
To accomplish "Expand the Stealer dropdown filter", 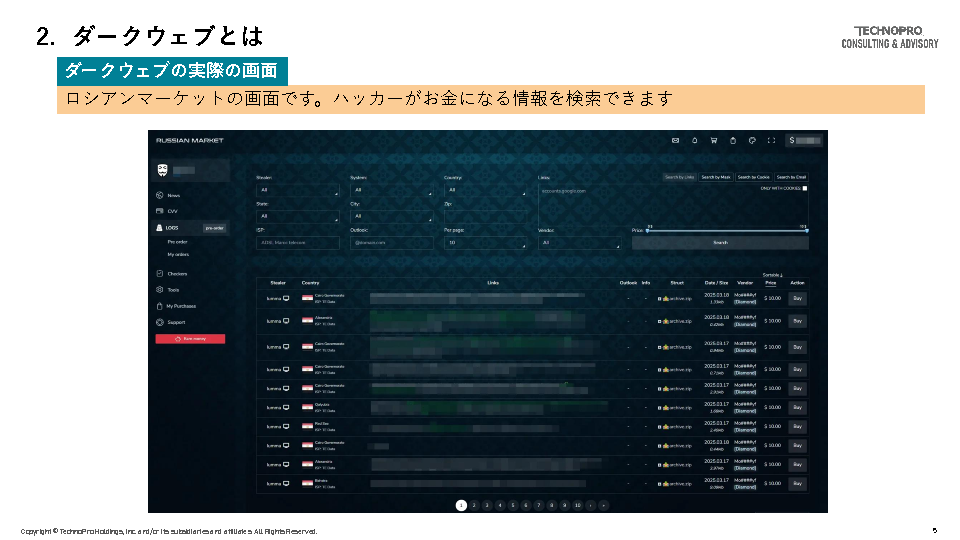I will (299, 189).
